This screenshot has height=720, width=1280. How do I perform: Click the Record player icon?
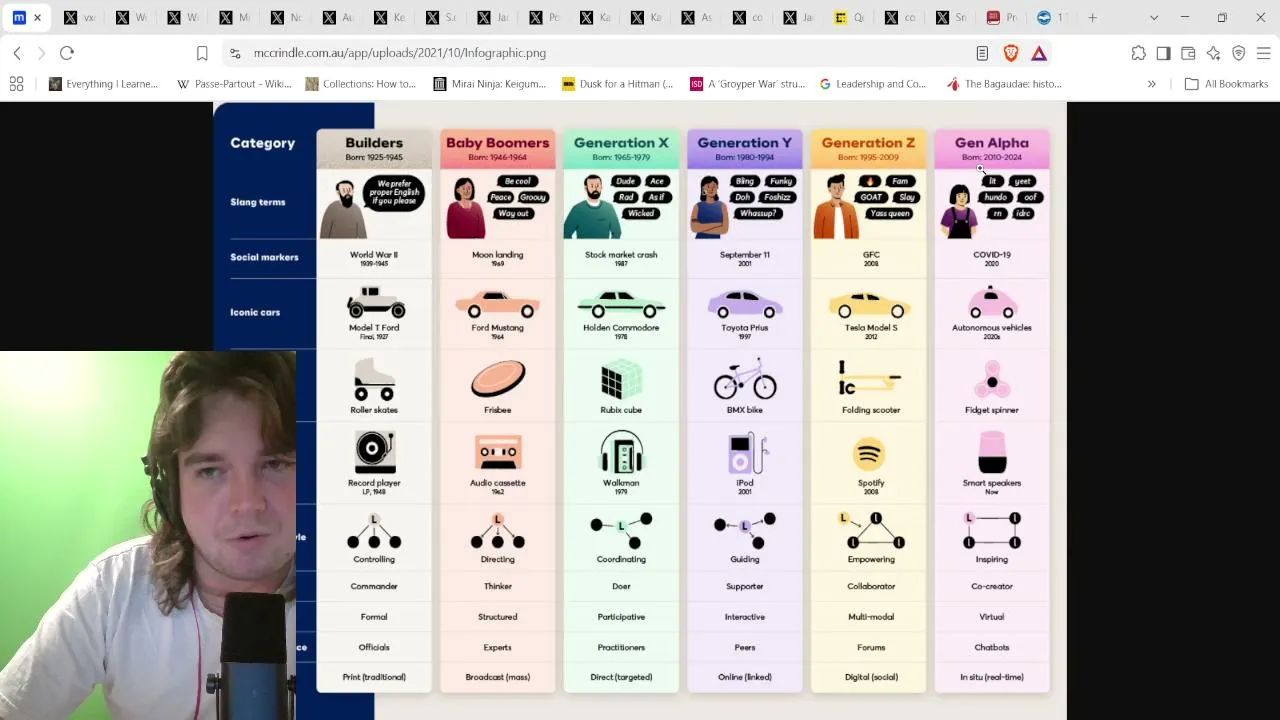374,452
